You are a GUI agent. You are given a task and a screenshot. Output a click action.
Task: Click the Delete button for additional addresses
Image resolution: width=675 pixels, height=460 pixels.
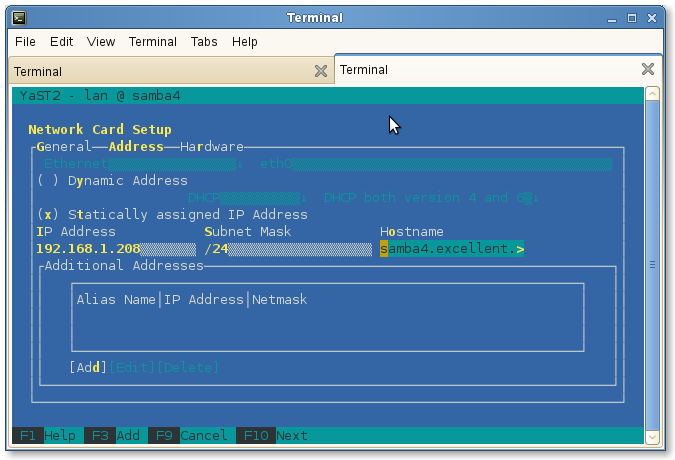tap(187, 367)
